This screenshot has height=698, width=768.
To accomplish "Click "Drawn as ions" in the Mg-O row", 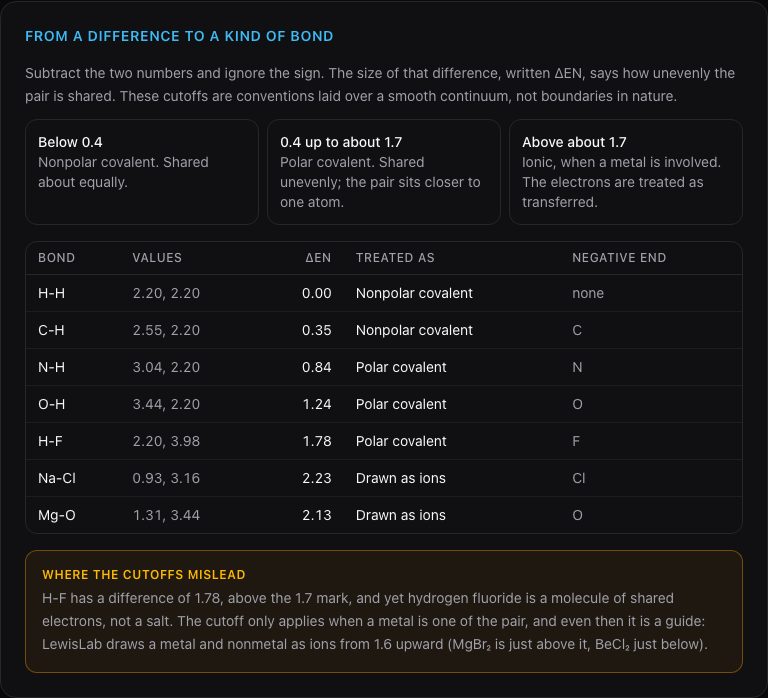I will [401, 515].
